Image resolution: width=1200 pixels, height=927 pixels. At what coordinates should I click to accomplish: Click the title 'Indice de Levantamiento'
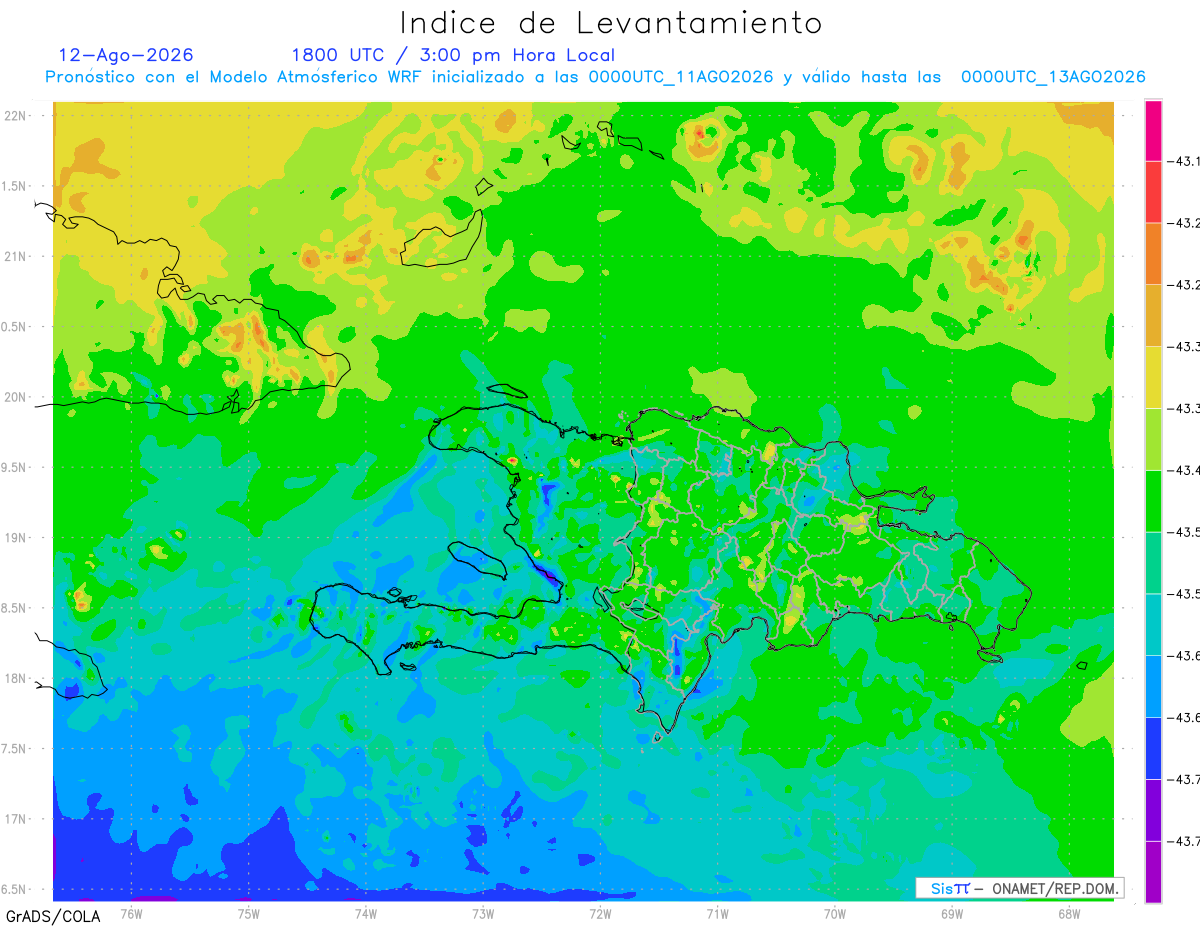pyautogui.click(x=611, y=22)
